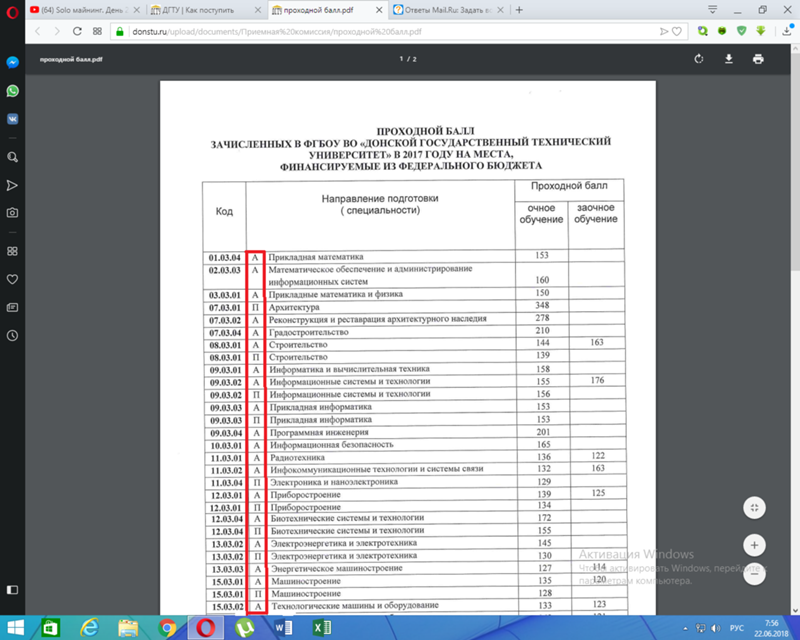Open the РУС language switcher
This screenshot has height=640, width=800.
point(737,628)
